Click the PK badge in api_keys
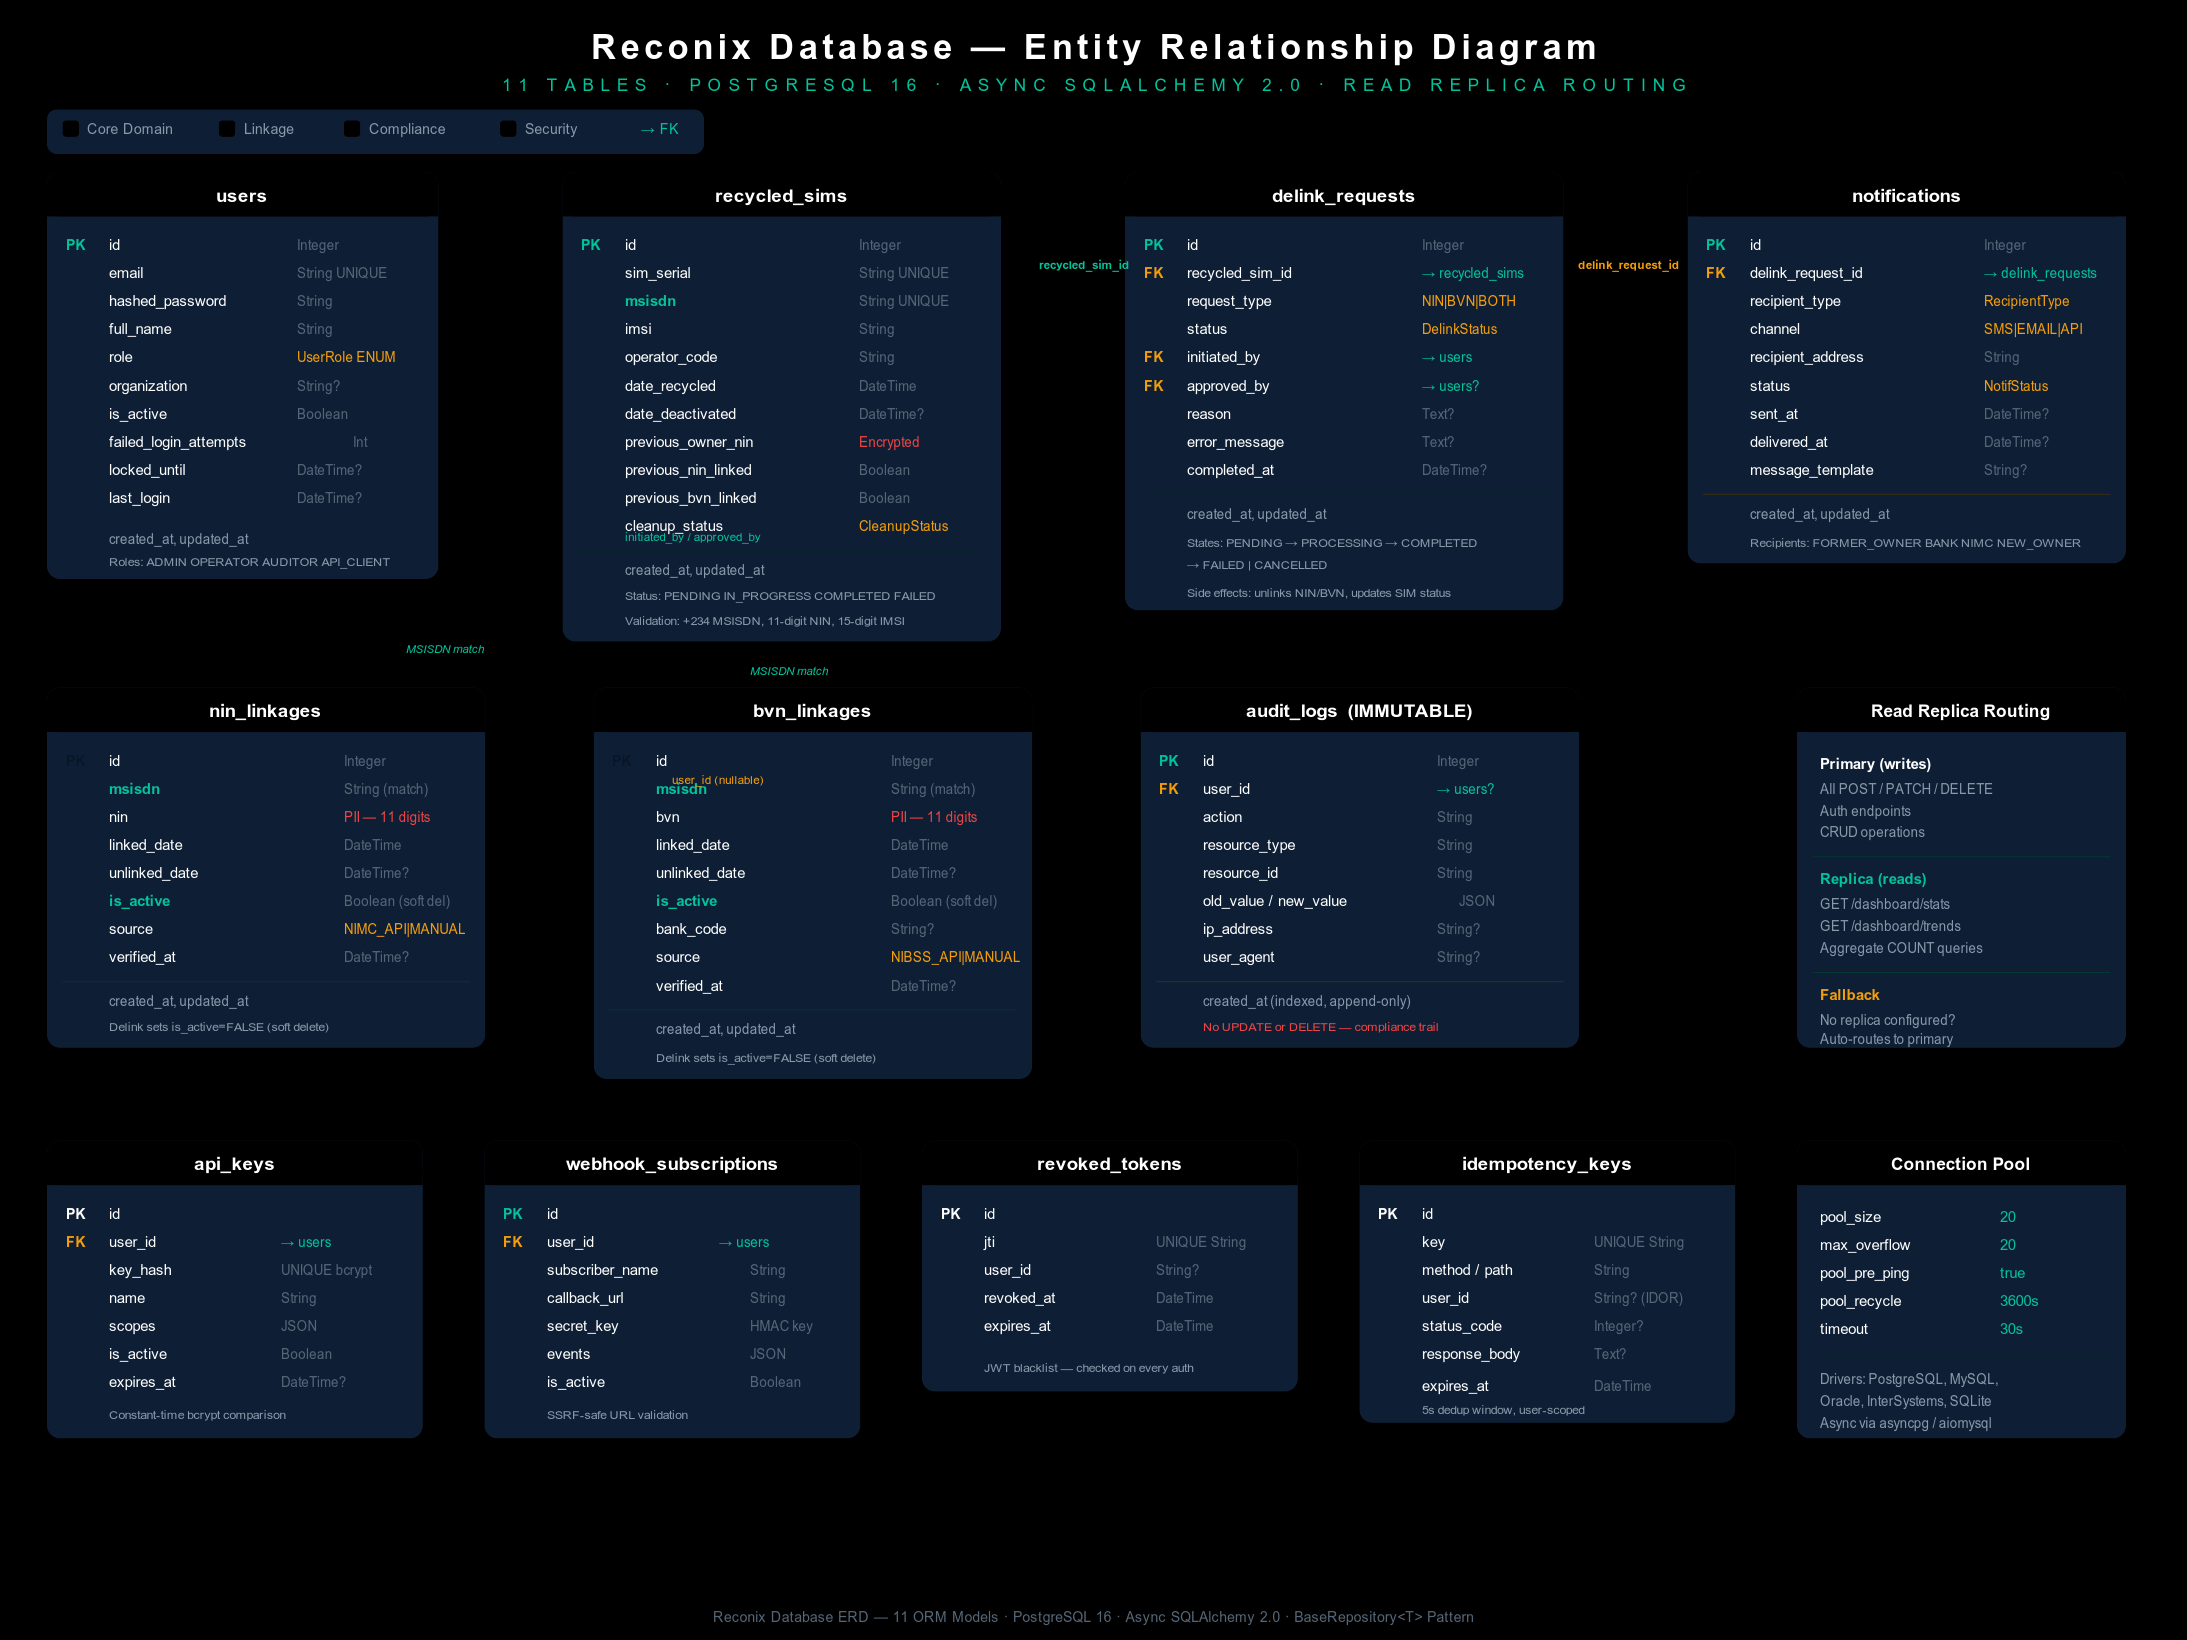The height and width of the screenshot is (1640, 2187). click(x=76, y=1214)
